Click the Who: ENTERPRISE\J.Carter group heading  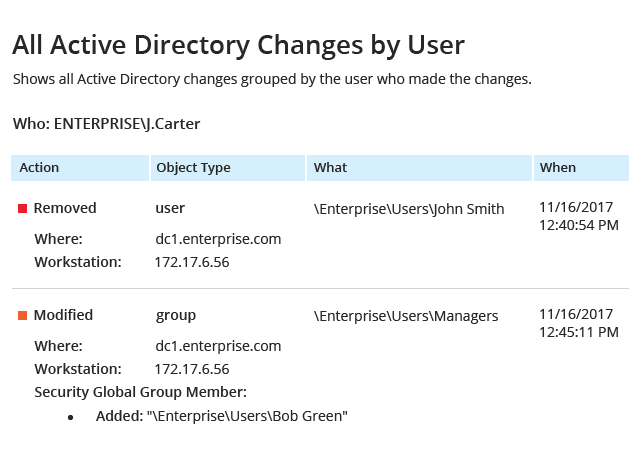point(107,124)
